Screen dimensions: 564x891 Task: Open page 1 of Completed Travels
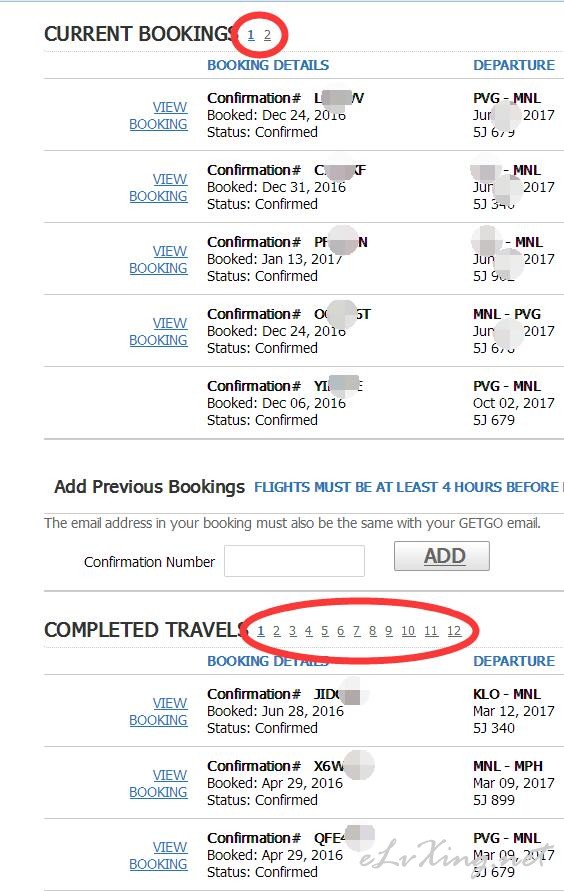coord(261,631)
